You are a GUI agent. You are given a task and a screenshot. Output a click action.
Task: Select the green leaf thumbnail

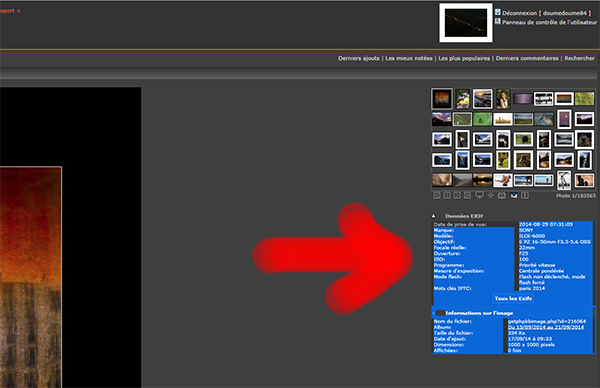(x=482, y=119)
